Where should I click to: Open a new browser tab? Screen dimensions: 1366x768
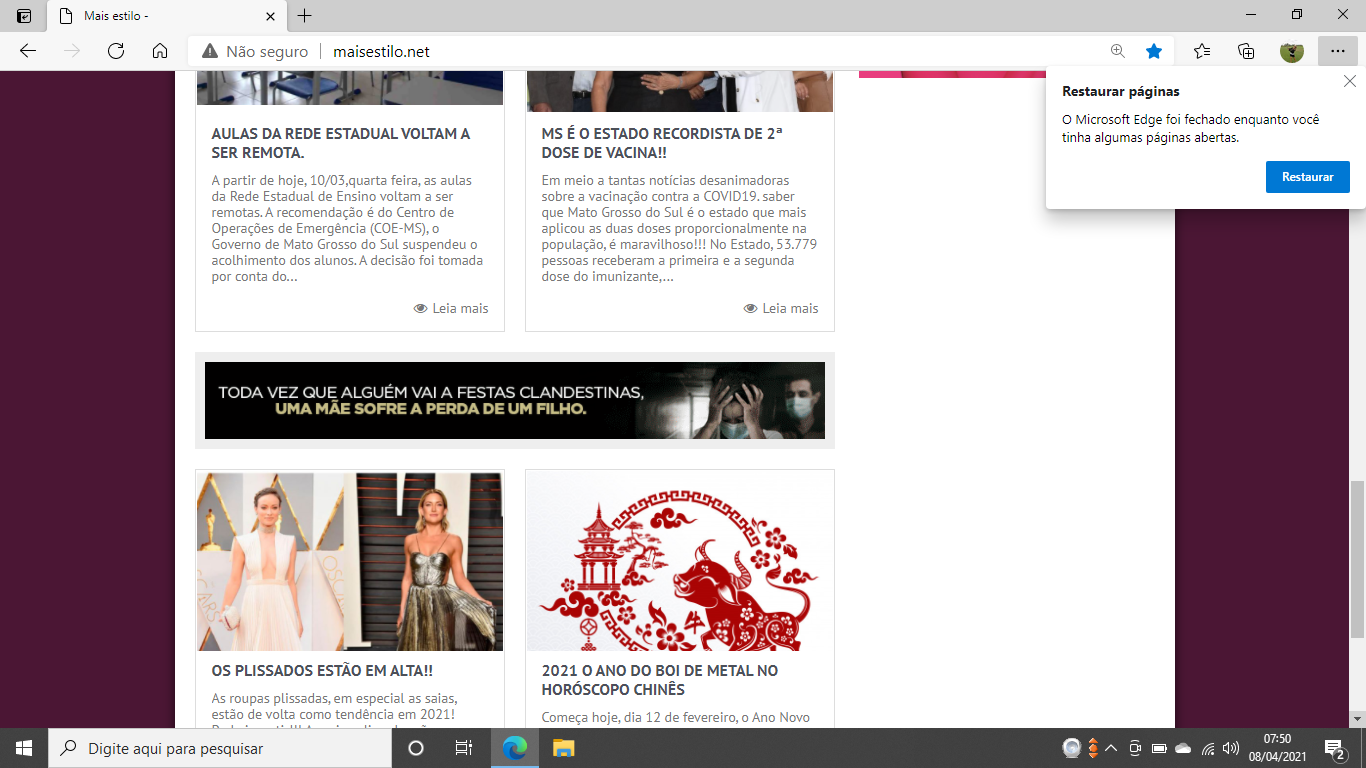click(x=305, y=16)
